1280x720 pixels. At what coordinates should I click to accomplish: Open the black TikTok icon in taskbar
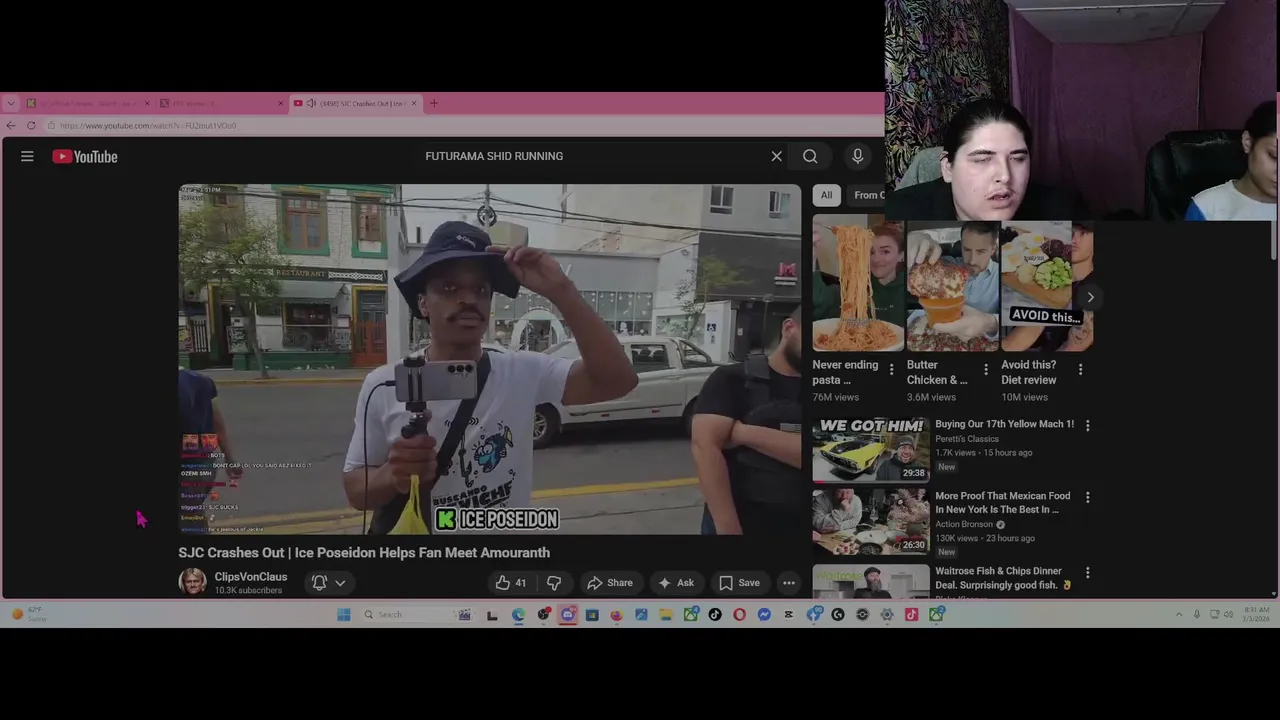[715, 614]
